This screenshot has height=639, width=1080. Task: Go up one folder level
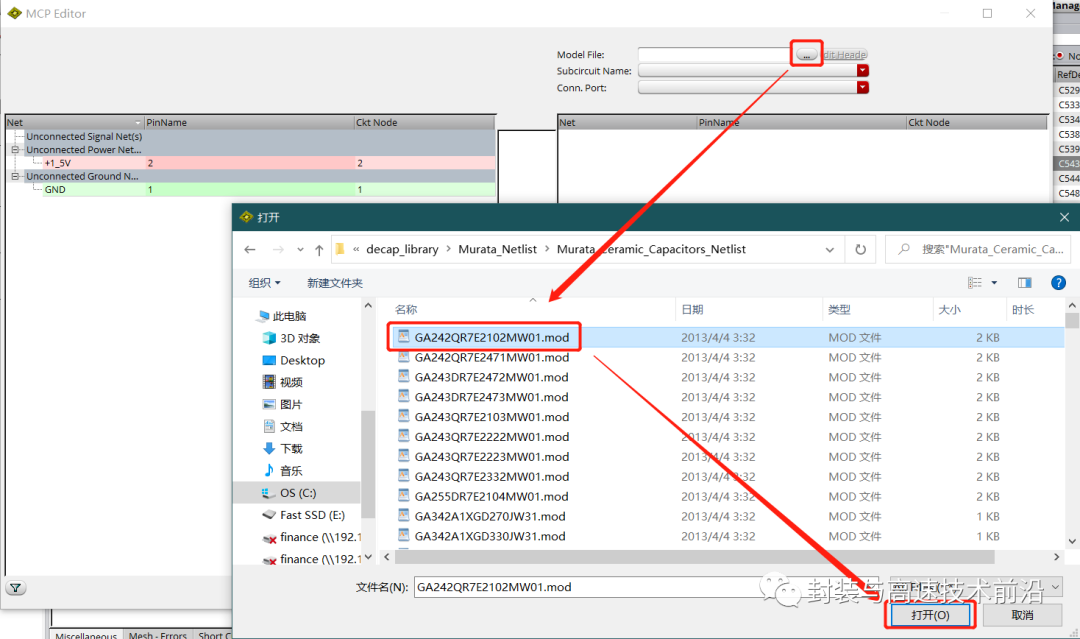click(x=319, y=249)
